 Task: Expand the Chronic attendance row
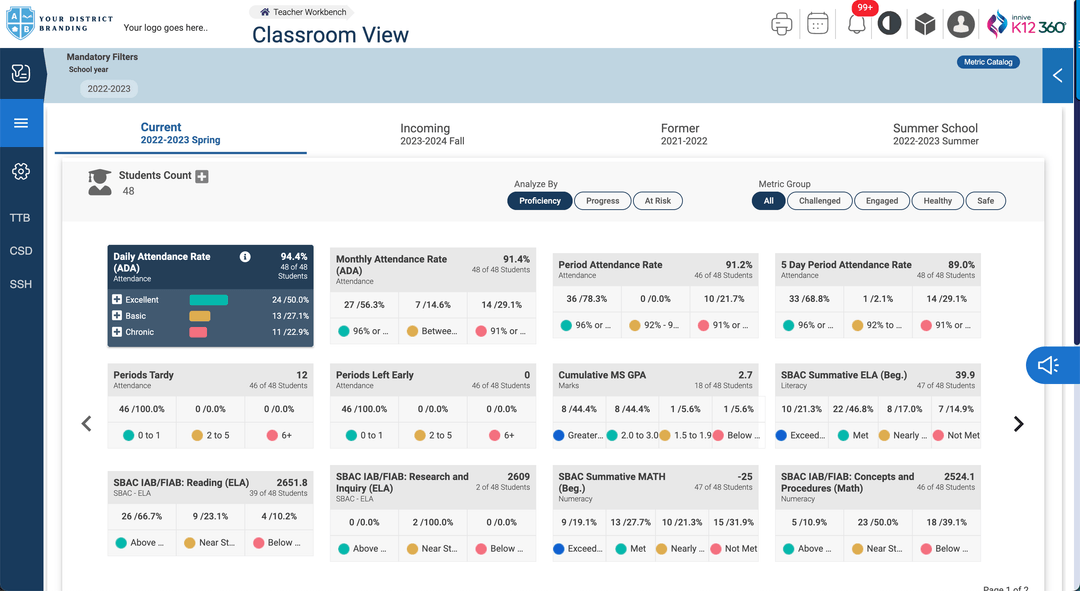(x=117, y=332)
